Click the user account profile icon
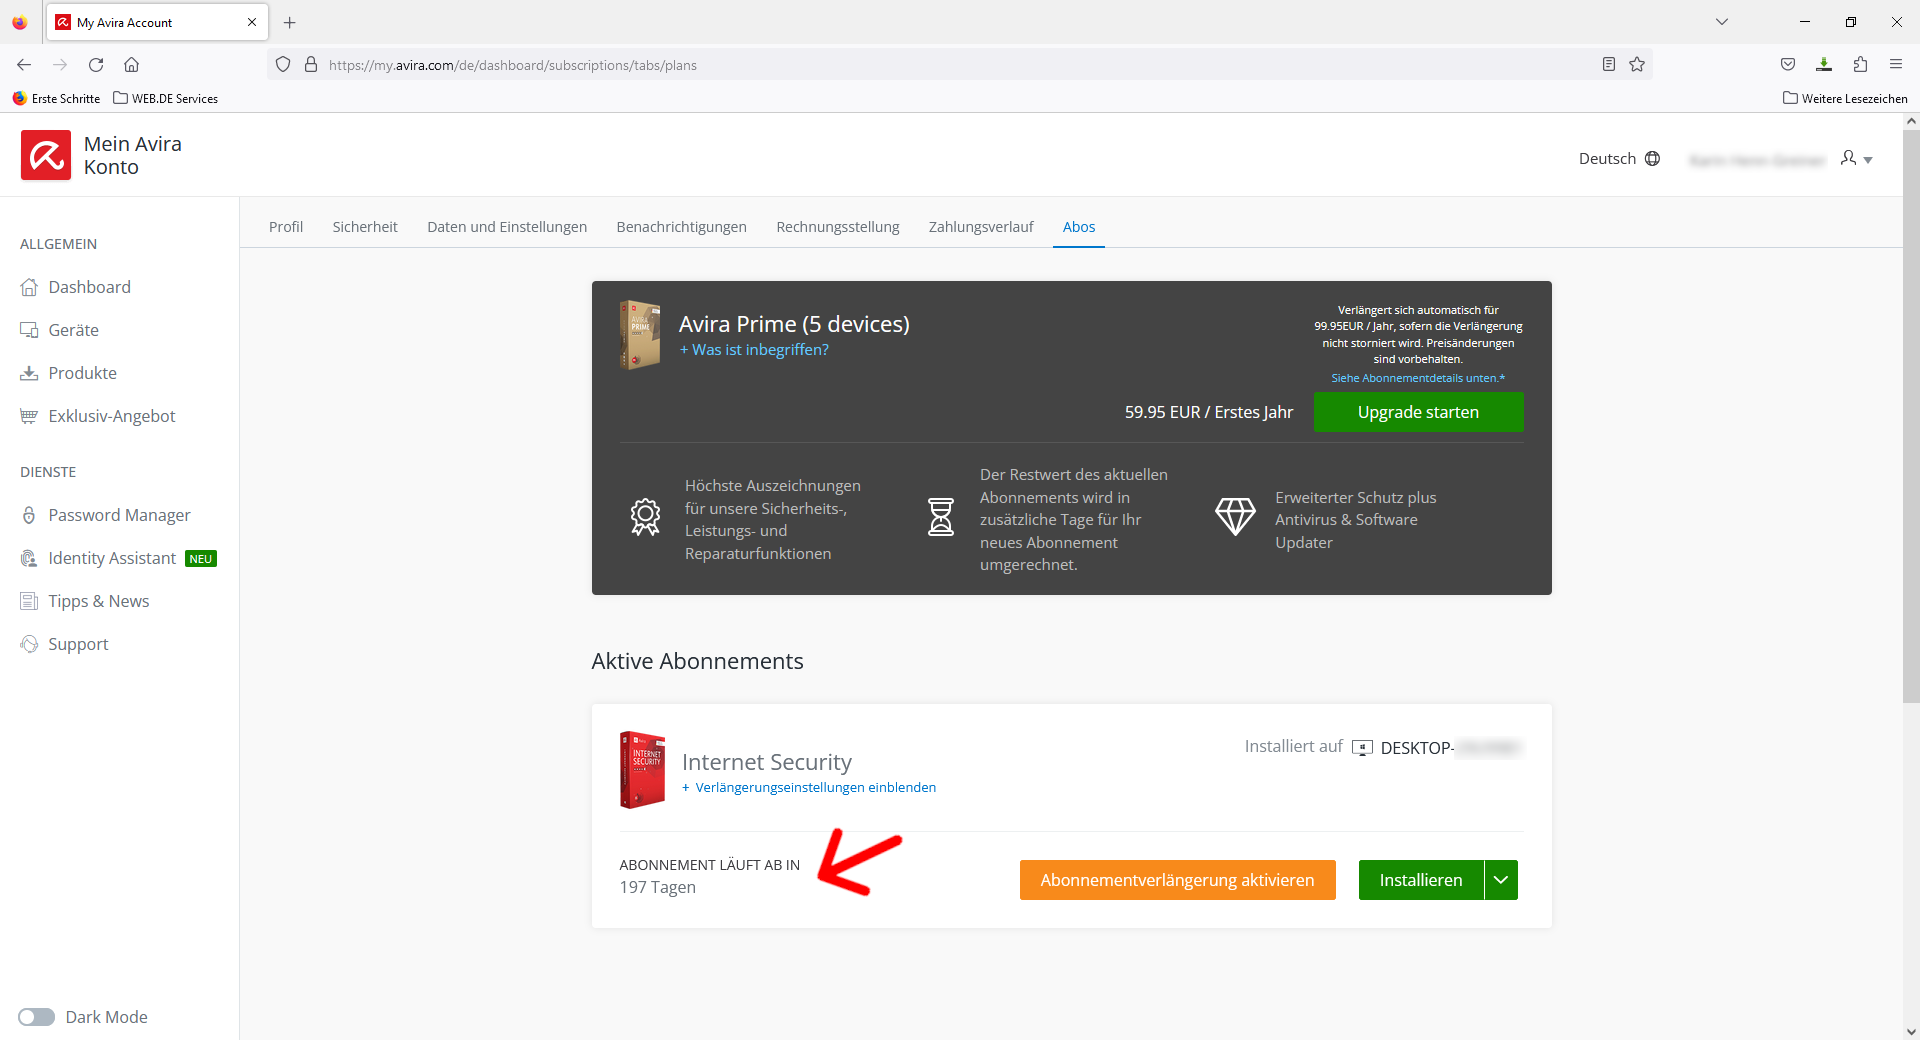Screen dimensions: 1920x1040 pyautogui.click(x=1848, y=158)
